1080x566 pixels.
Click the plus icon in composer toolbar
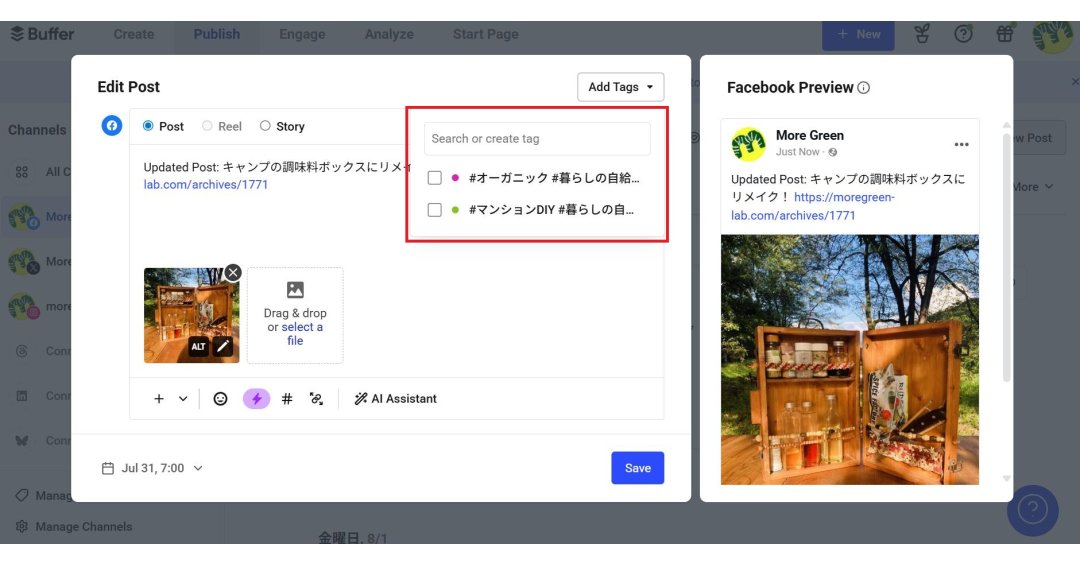158,399
